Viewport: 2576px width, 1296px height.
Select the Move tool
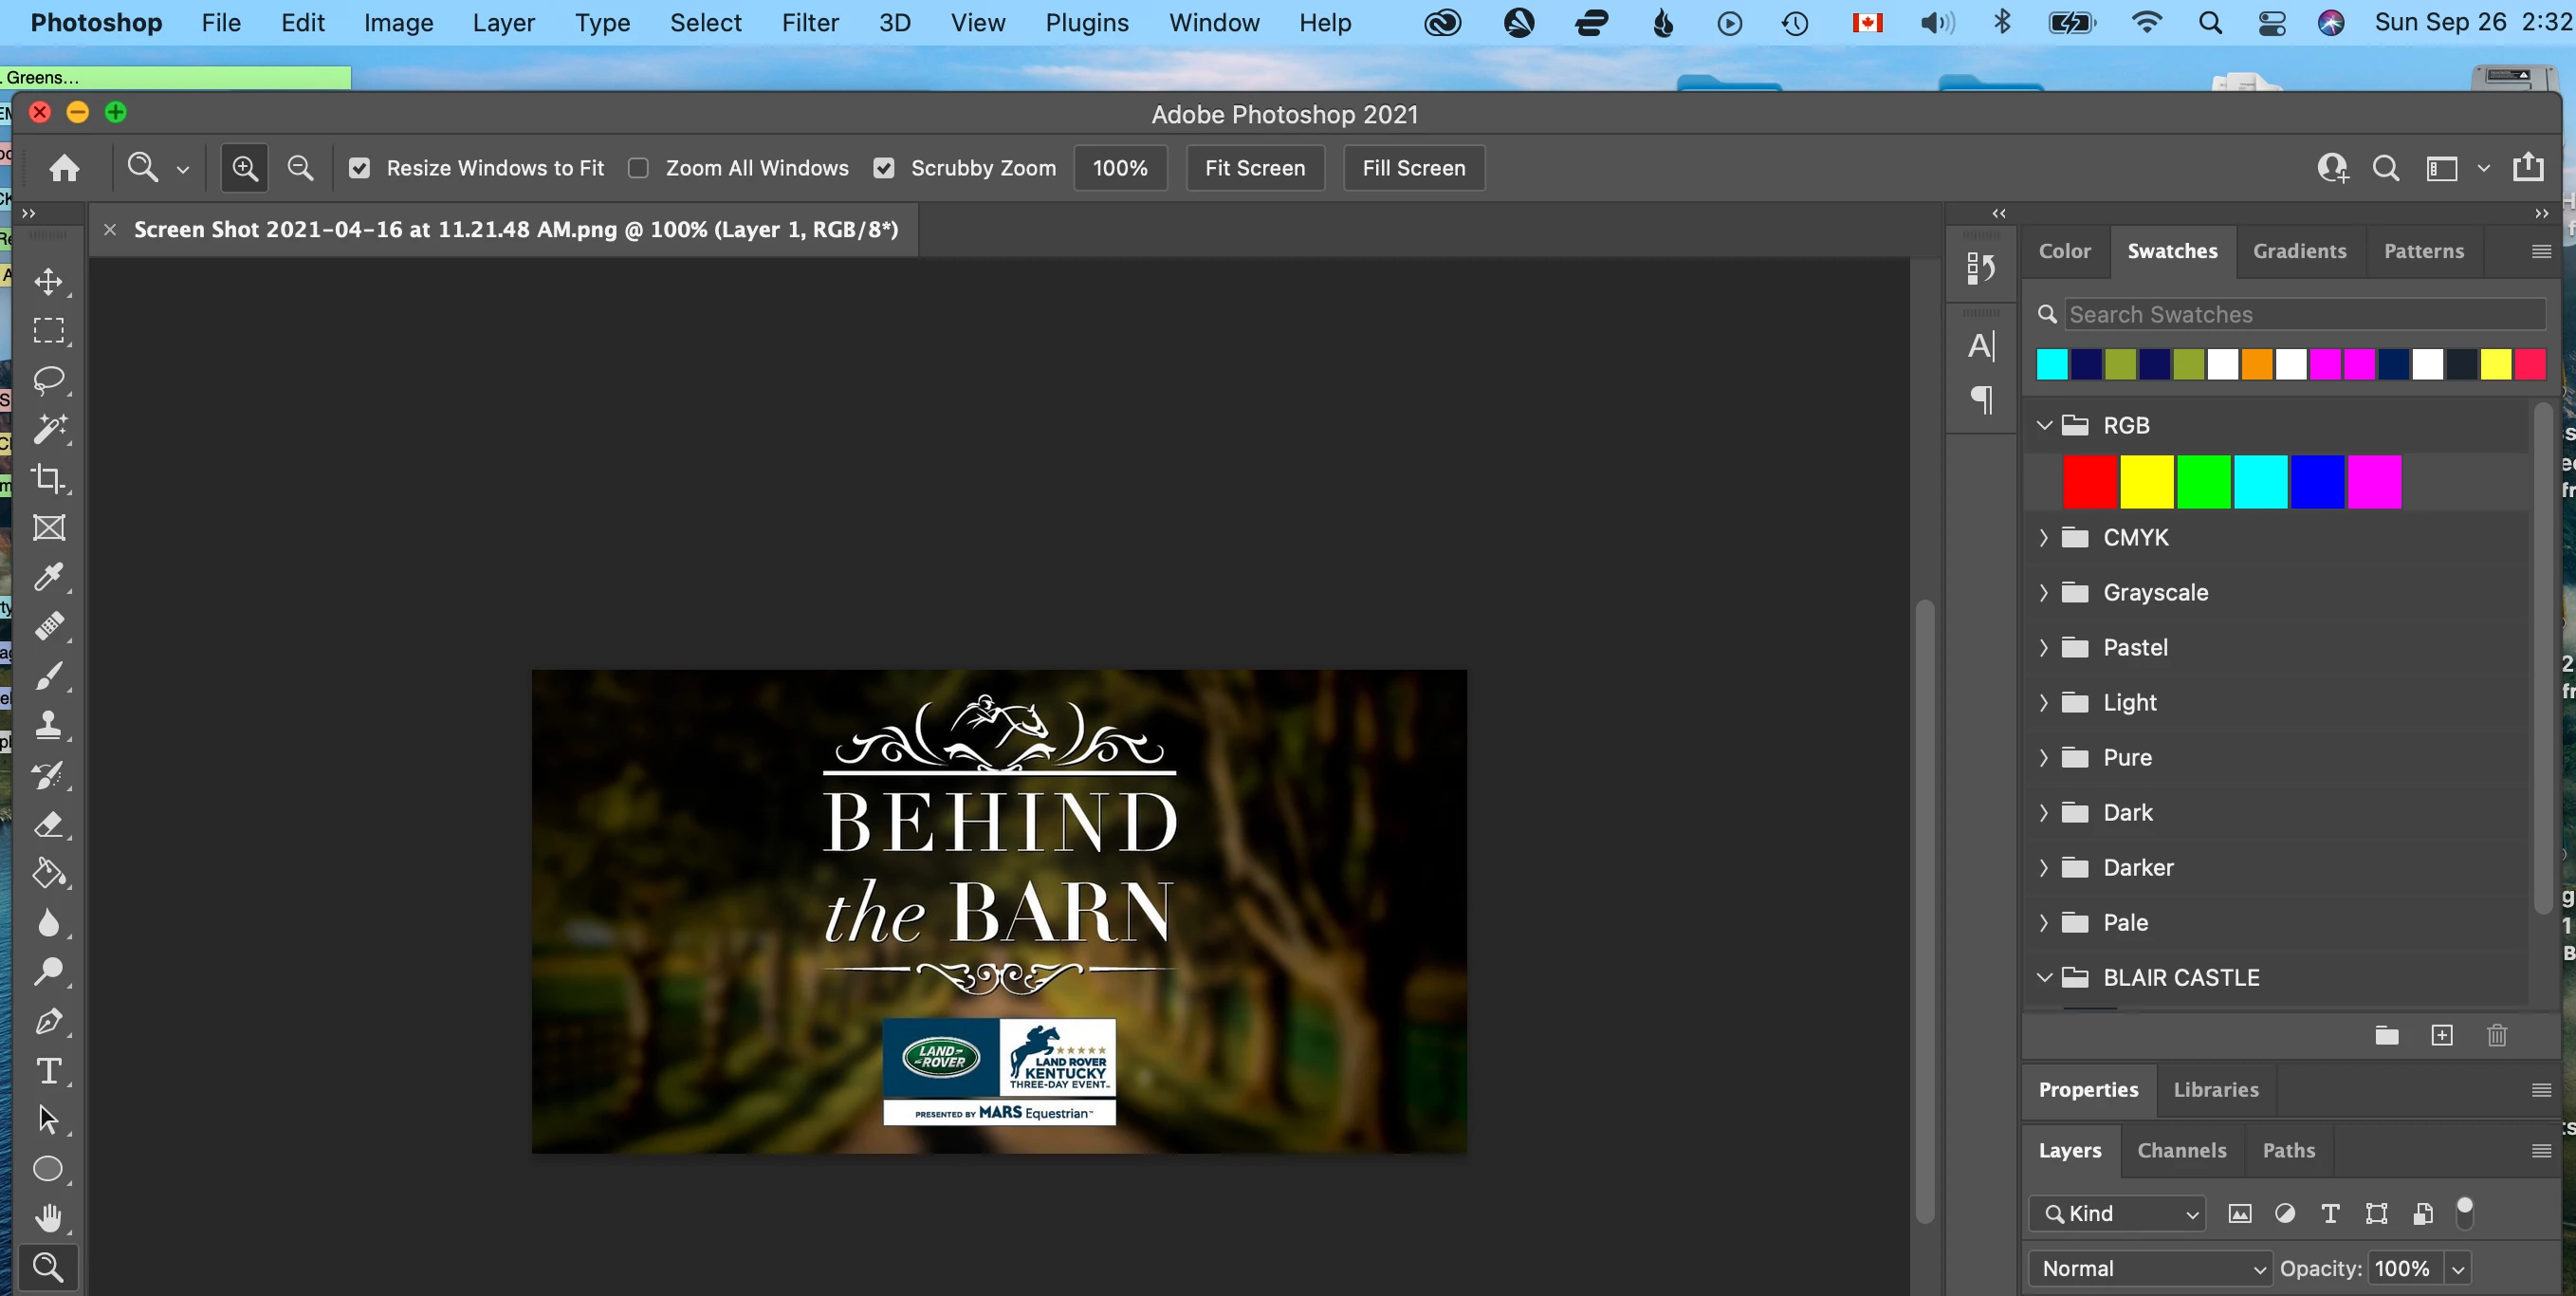48,281
